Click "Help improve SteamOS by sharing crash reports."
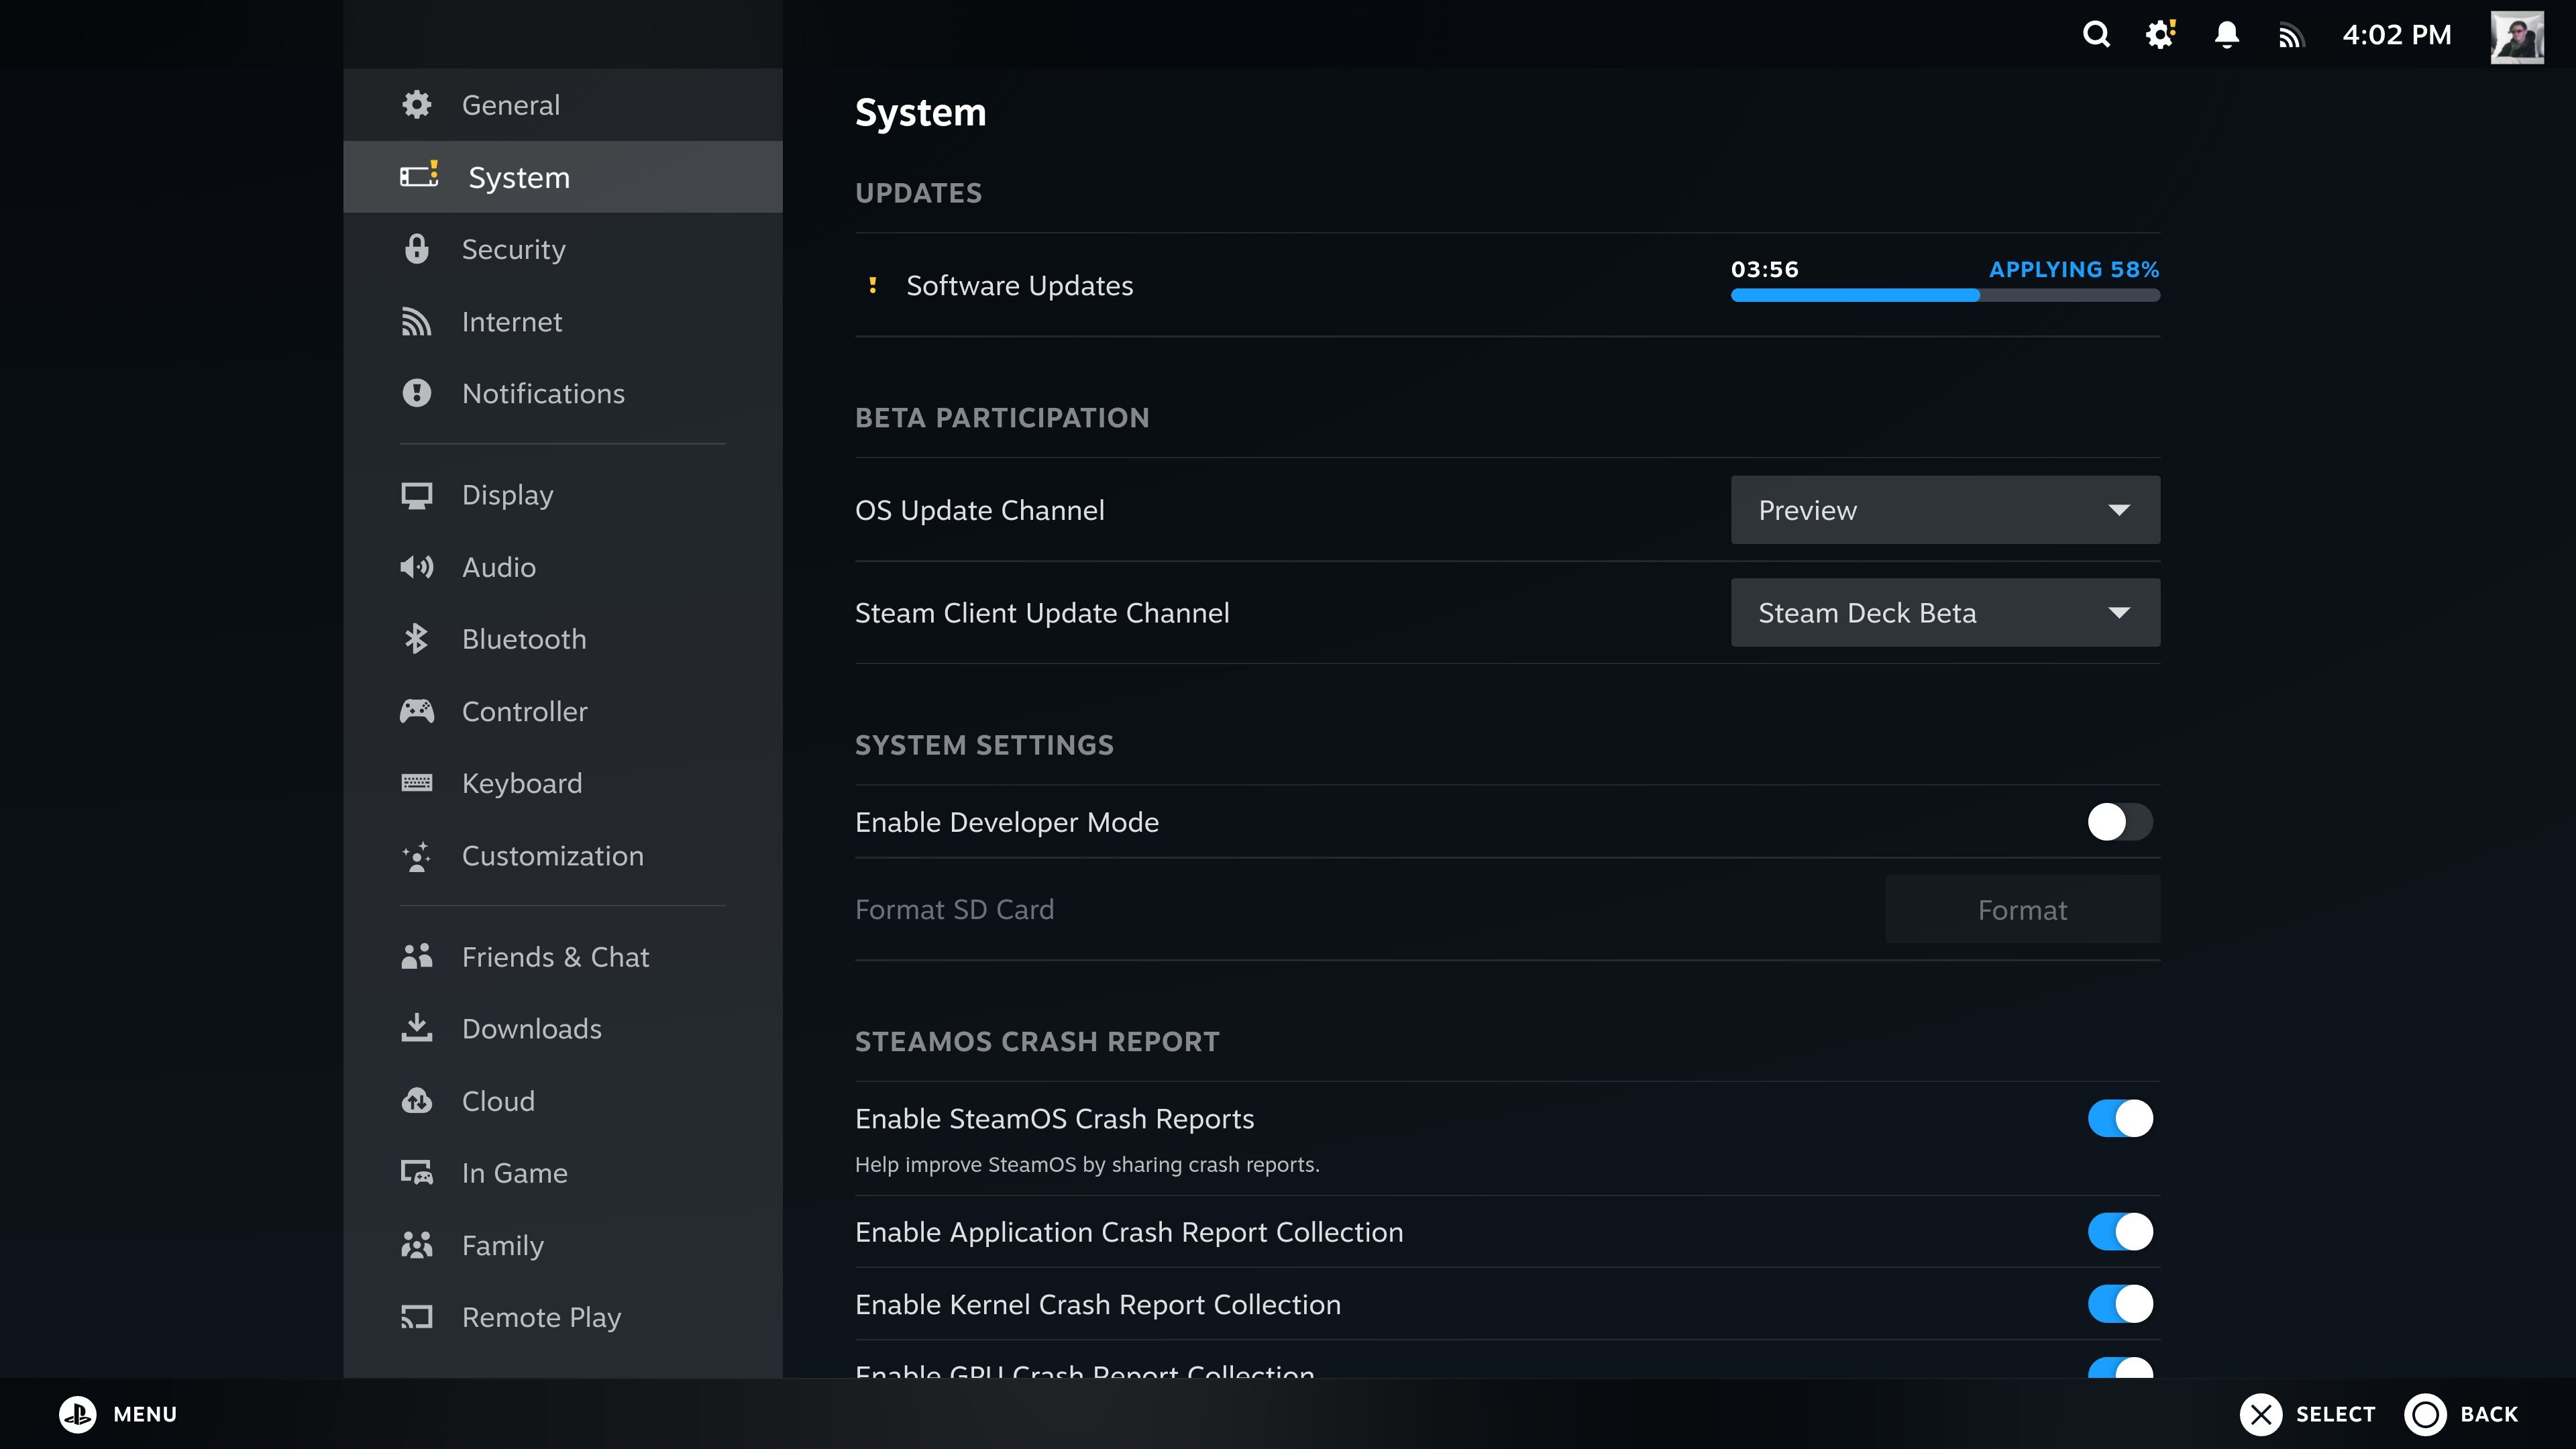 tap(1087, 1164)
